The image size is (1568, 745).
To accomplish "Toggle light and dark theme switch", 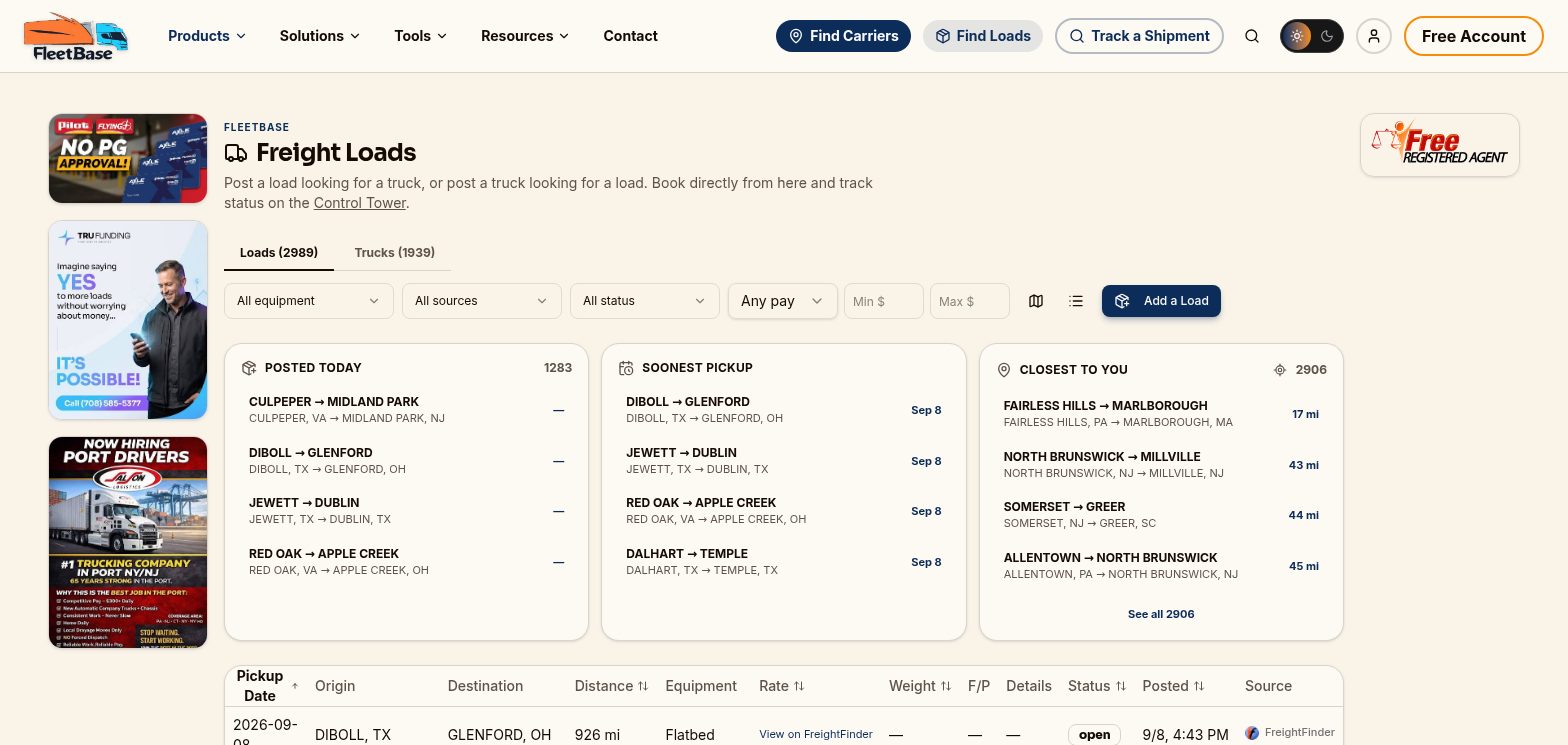I will [x=1312, y=36].
